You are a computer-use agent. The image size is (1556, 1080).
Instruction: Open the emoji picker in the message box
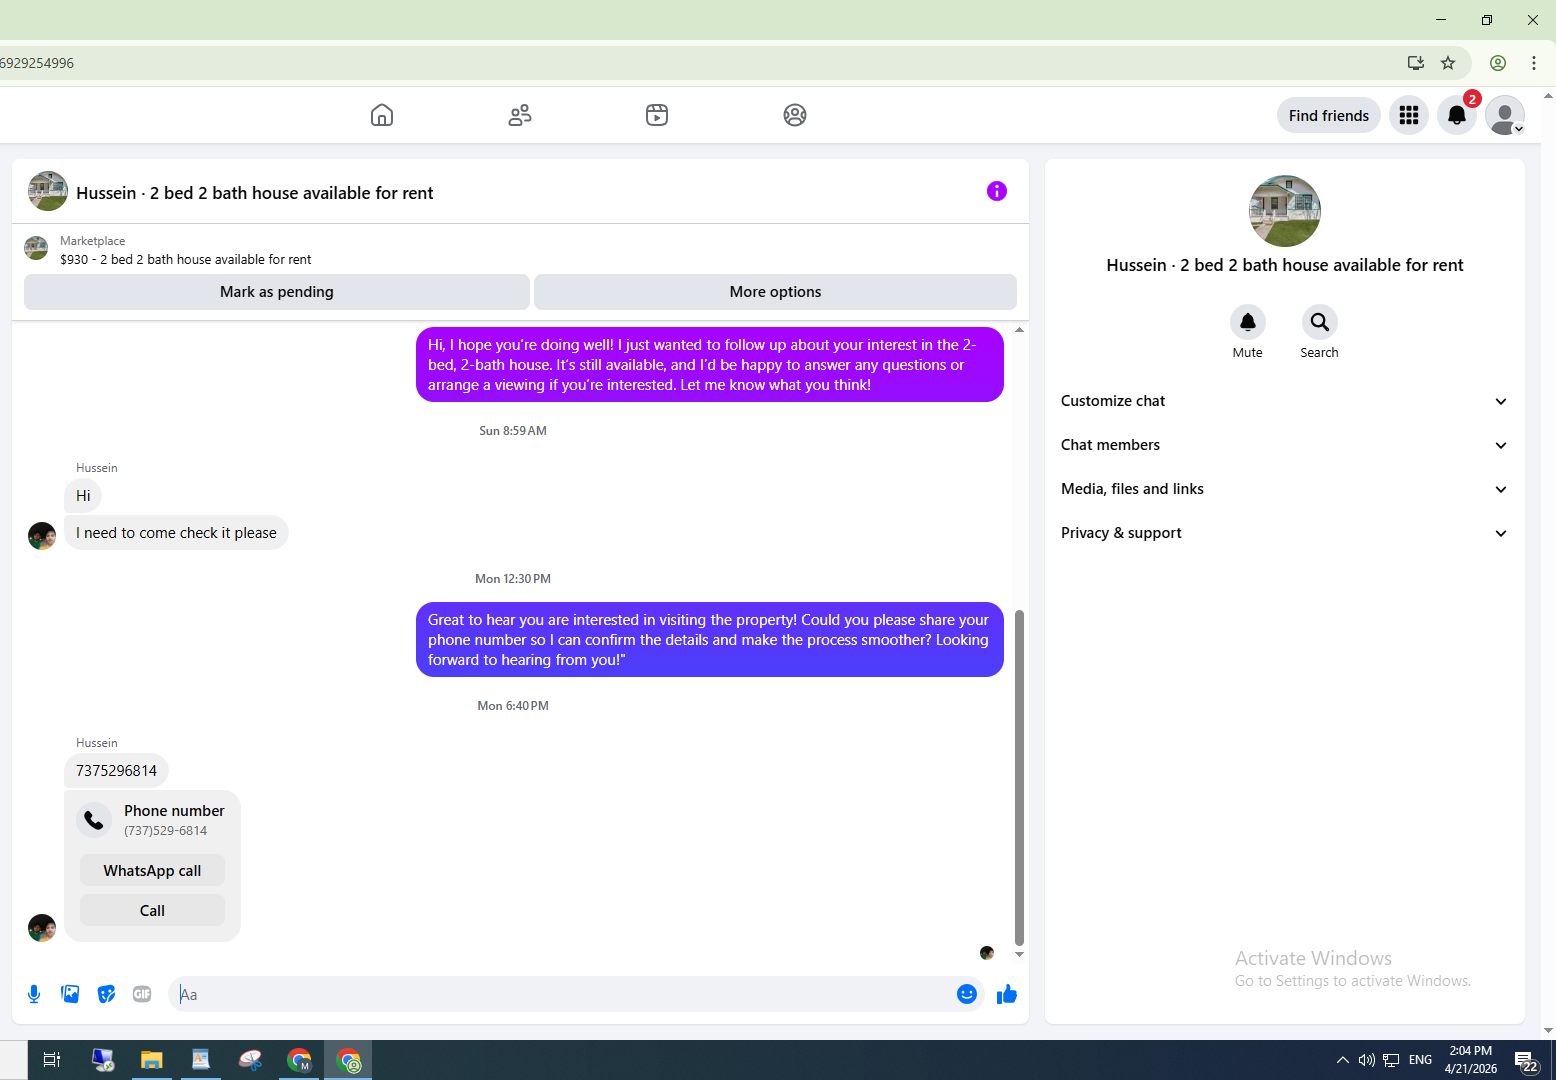[967, 994]
